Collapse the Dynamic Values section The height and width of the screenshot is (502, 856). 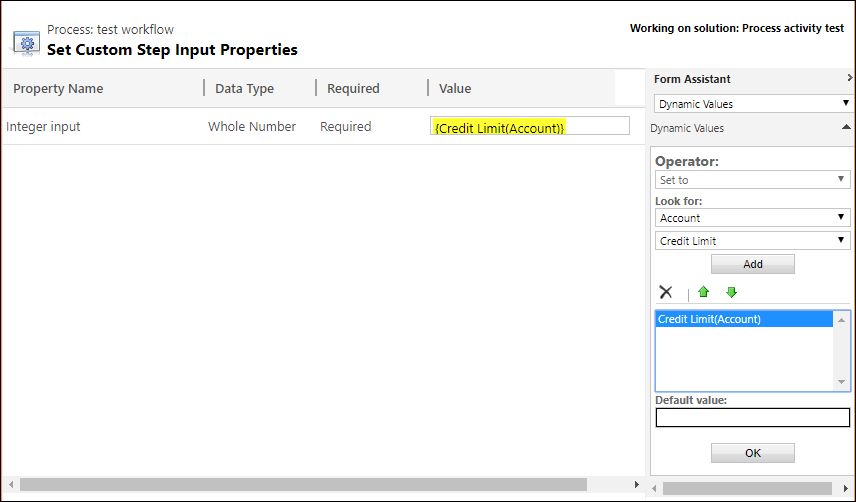846,128
